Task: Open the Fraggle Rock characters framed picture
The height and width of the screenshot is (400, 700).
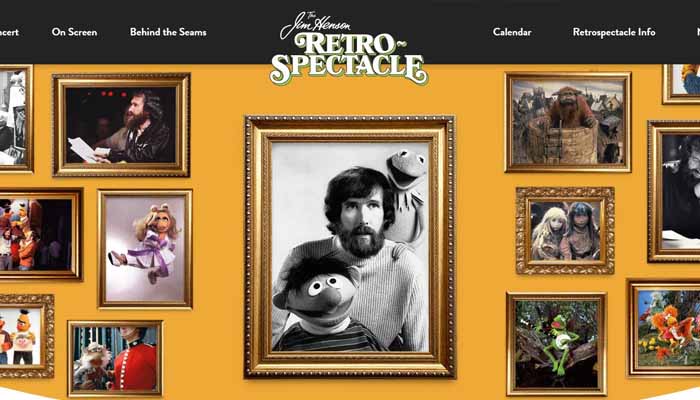Action: tap(664, 328)
